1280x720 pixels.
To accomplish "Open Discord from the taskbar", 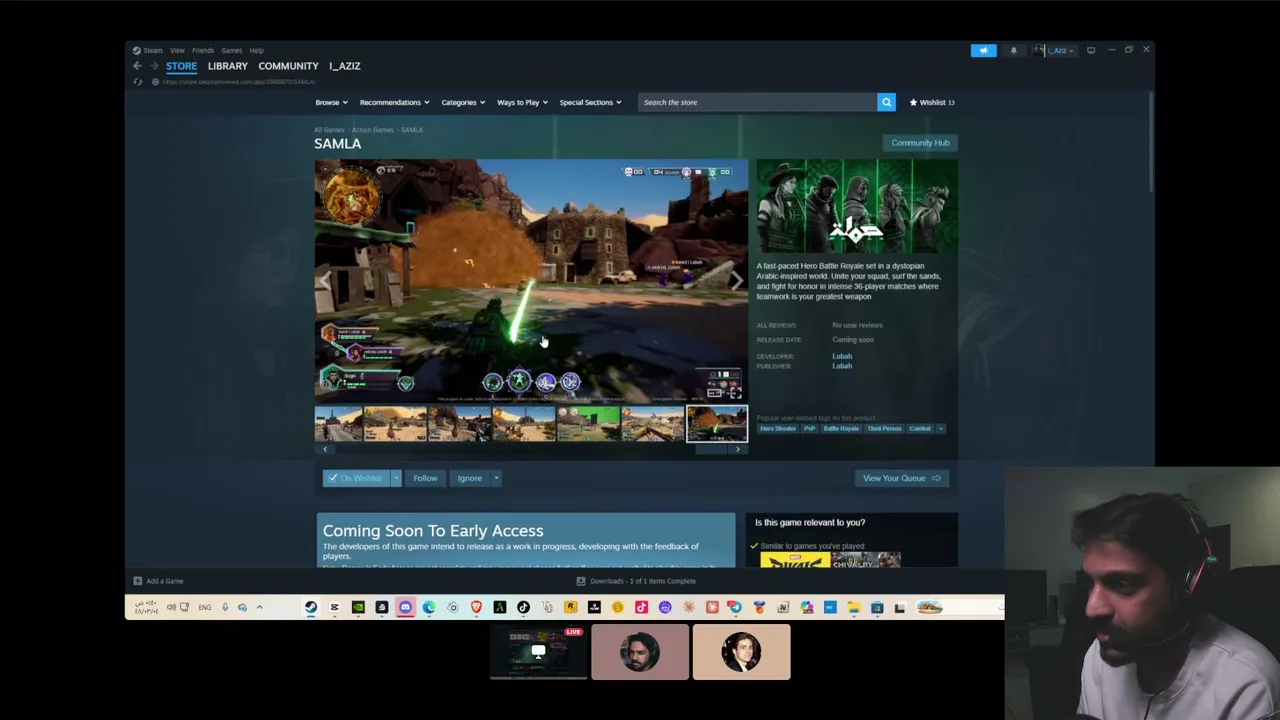I will pos(405,607).
